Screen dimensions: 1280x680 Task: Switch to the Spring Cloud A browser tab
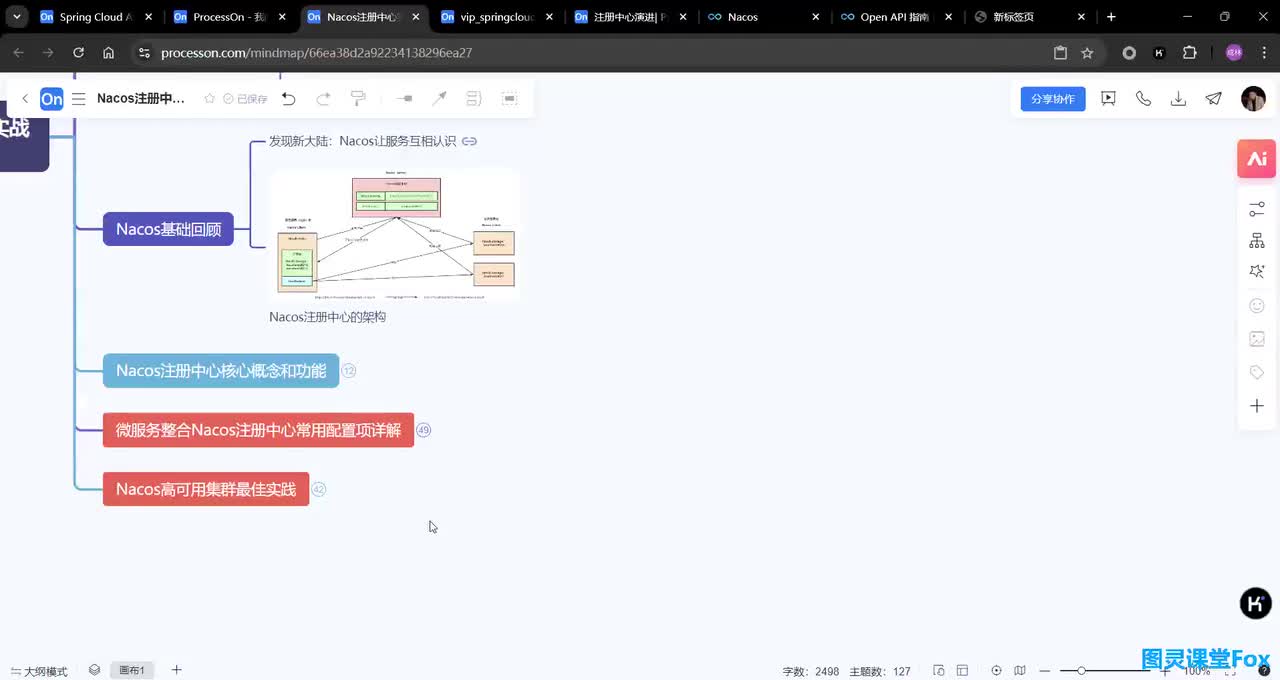pos(95,17)
